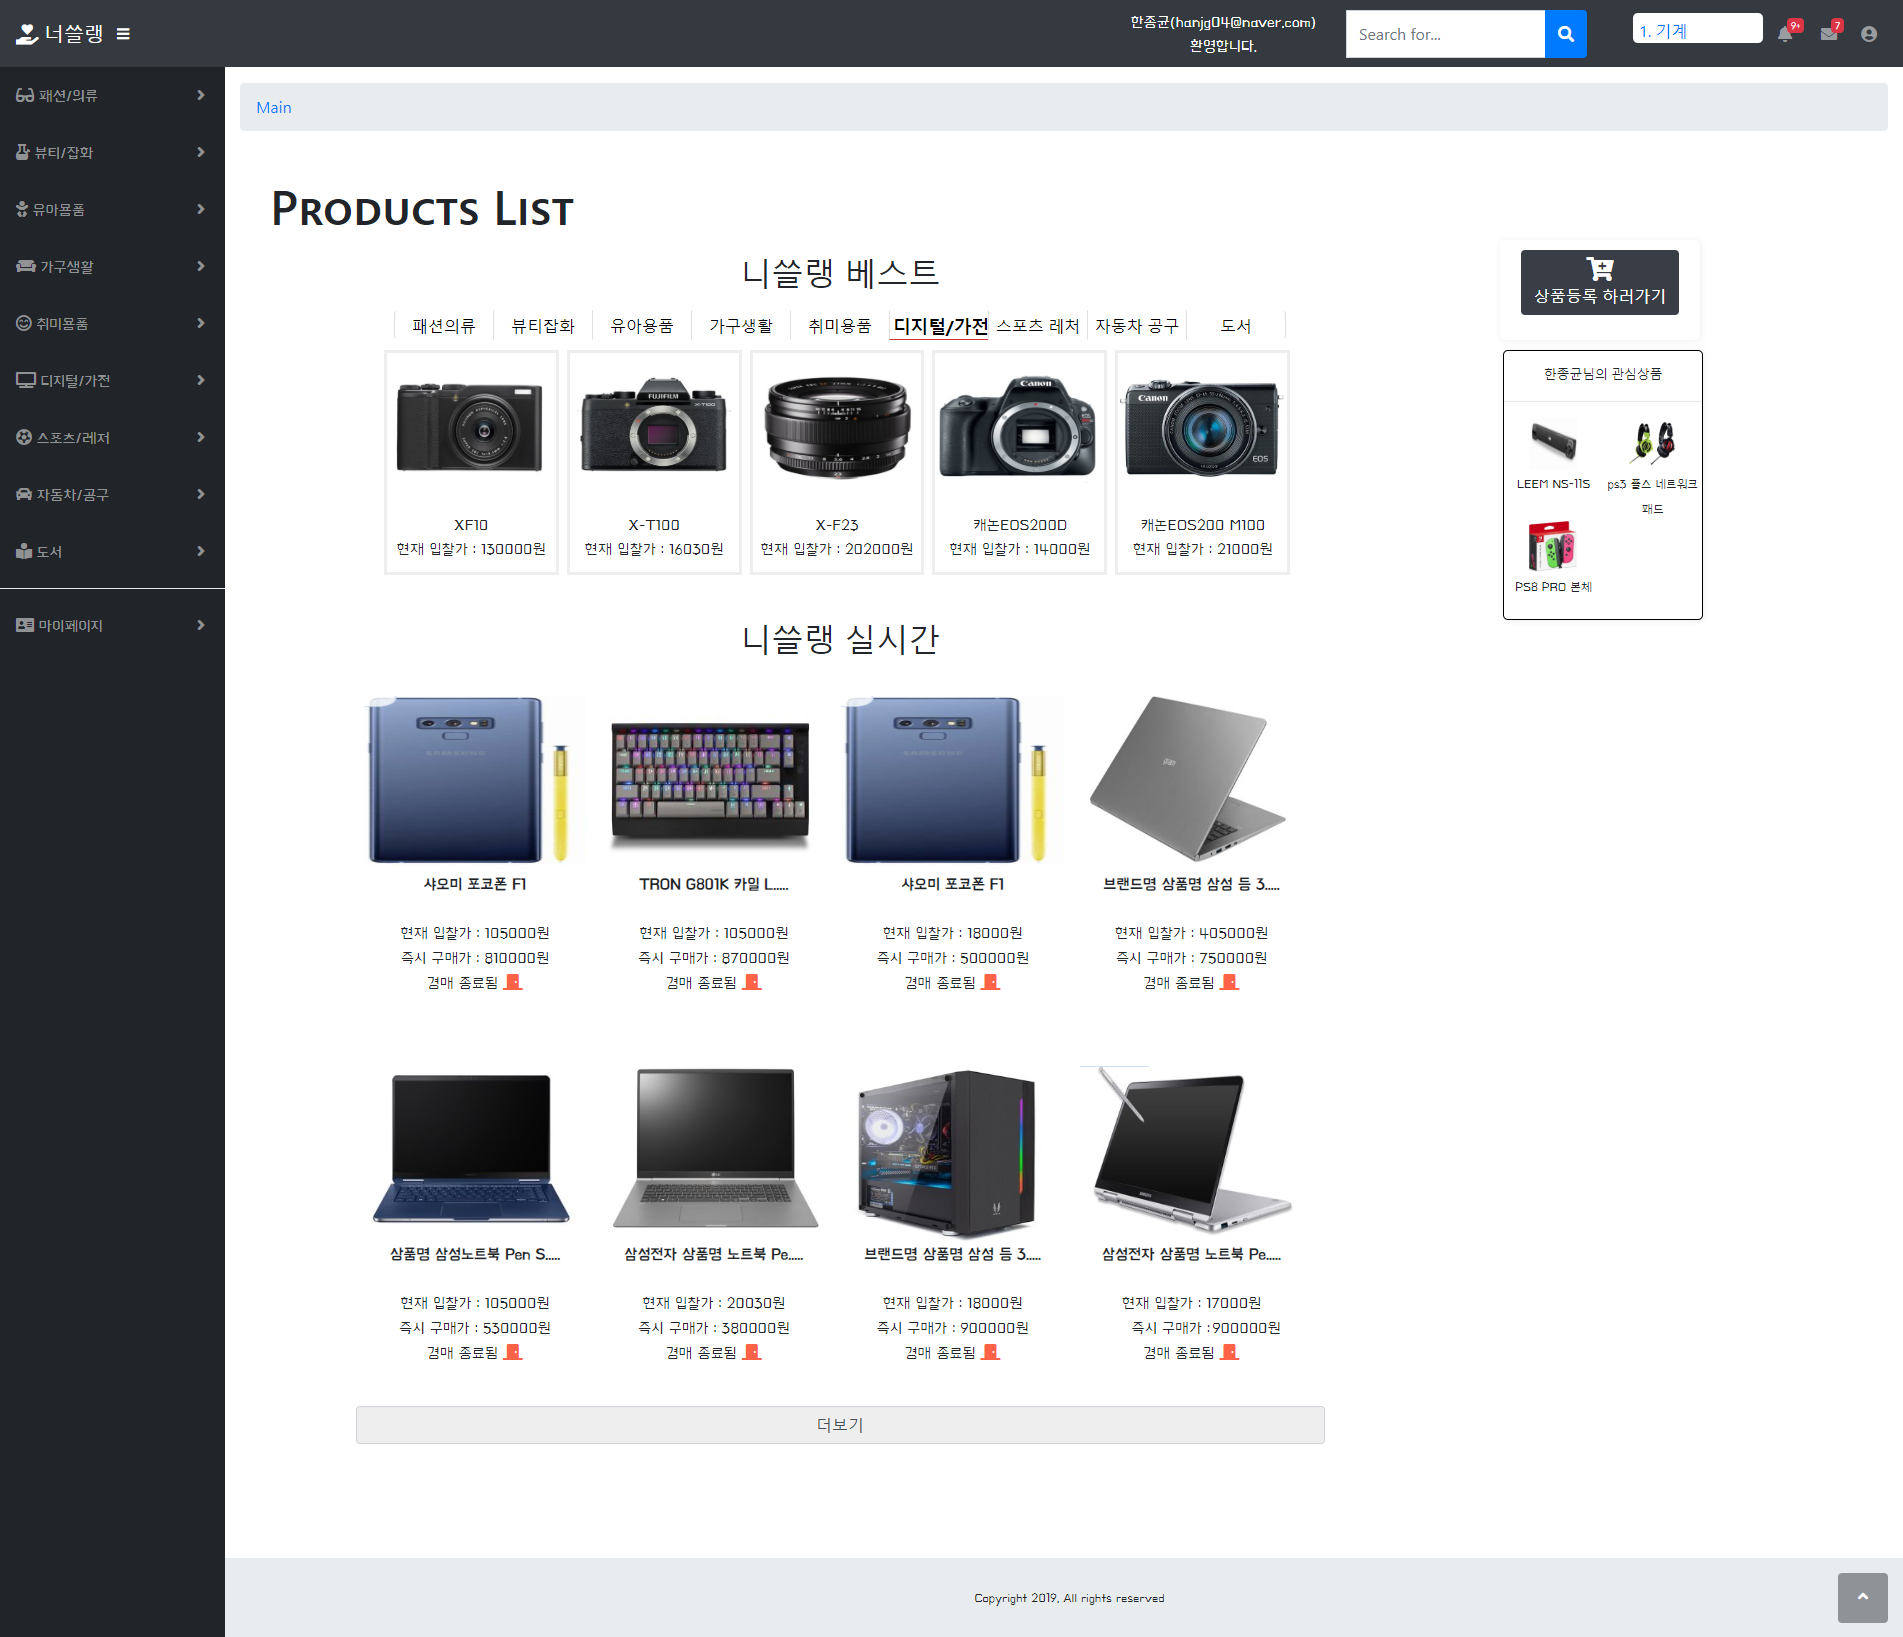Click the 상품등록 하러가기 button
Viewport: 1903px width, 1637px height.
pos(1600,282)
